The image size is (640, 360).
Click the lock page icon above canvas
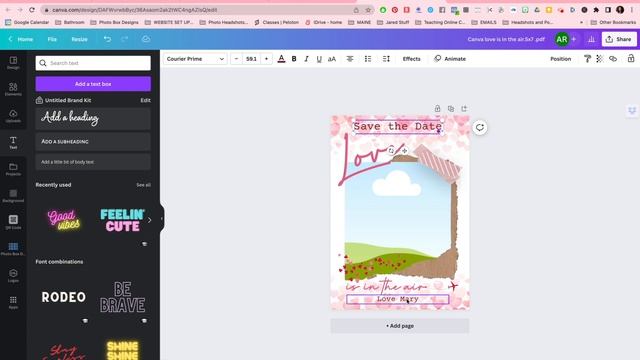pos(437,109)
